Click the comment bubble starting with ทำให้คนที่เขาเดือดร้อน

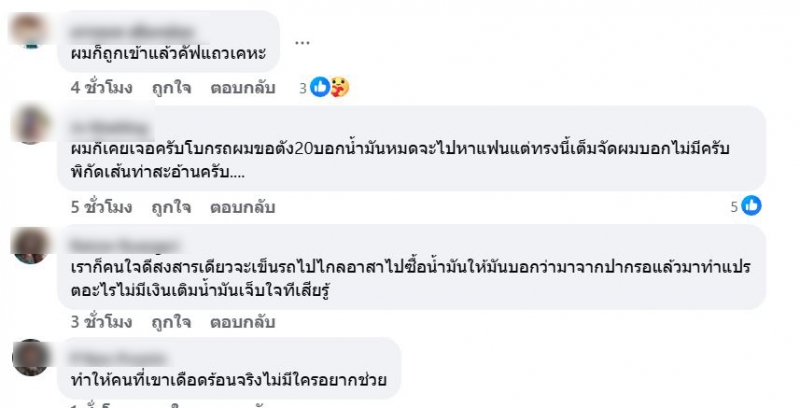(235, 370)
